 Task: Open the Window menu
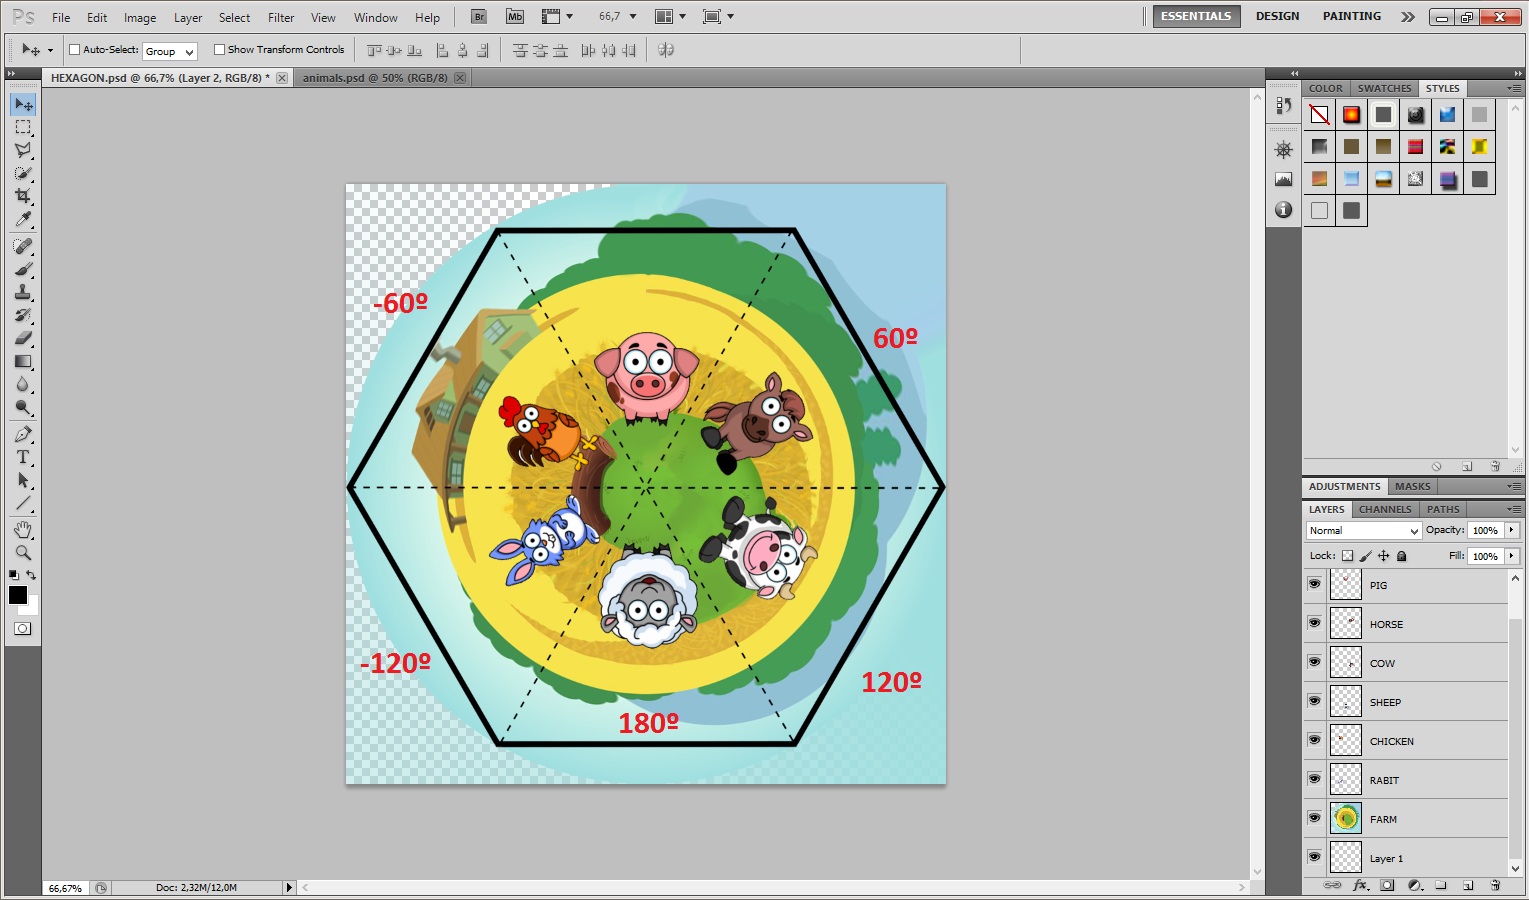pyautogui.click(x=376, y=18)
